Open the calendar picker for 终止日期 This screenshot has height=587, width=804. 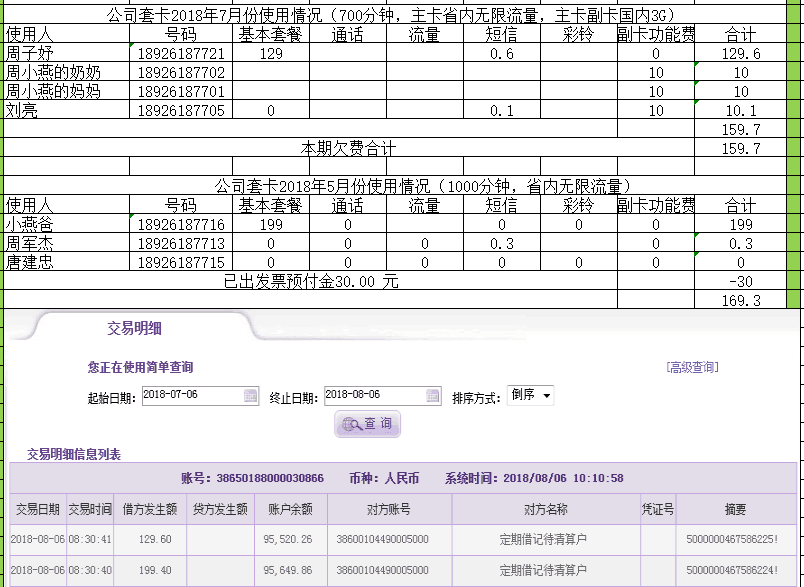click(432, 396)
